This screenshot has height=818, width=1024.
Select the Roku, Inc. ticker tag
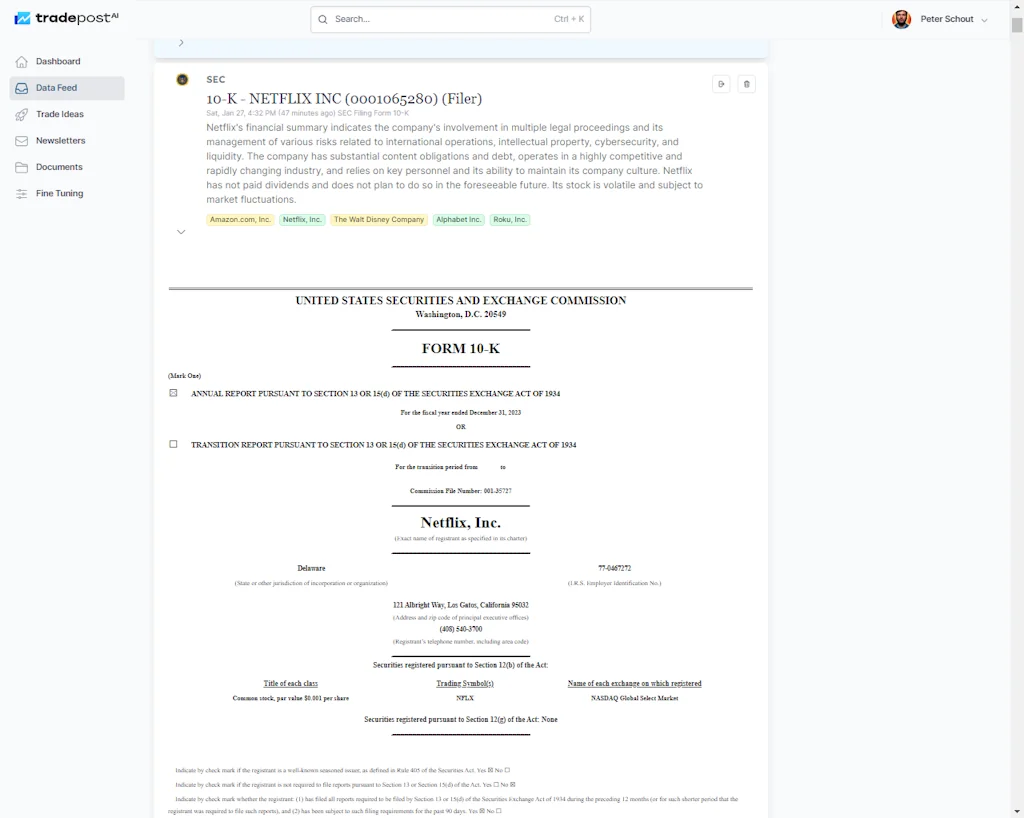pyautogui.click(x=509, y=219)
